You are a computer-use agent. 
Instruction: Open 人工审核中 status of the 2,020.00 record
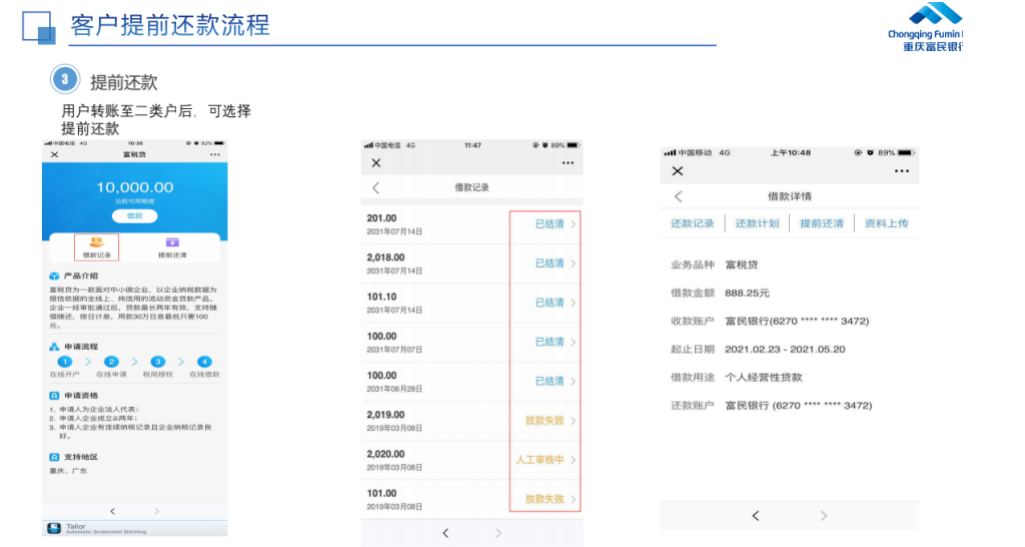pyautogui.click(x=539, y=460)
